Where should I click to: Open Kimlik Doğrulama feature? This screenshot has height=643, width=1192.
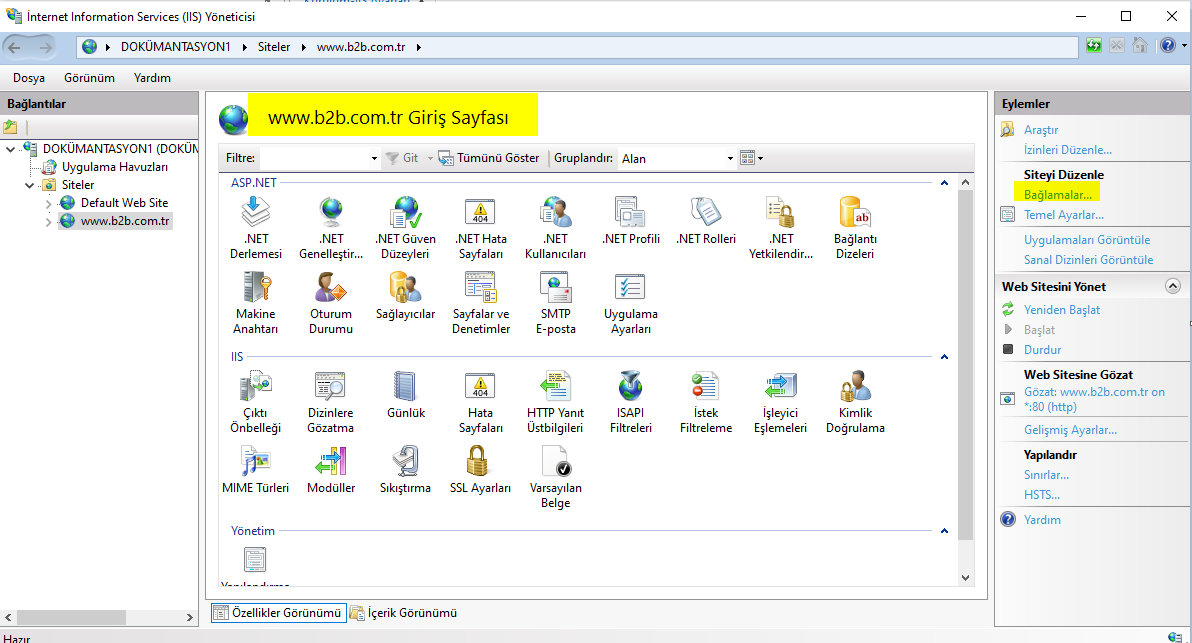(x=855, y=401)
